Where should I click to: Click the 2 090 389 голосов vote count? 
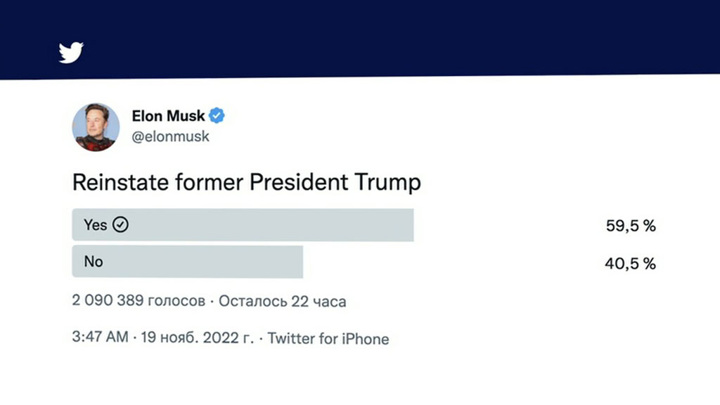pos(139,301)
